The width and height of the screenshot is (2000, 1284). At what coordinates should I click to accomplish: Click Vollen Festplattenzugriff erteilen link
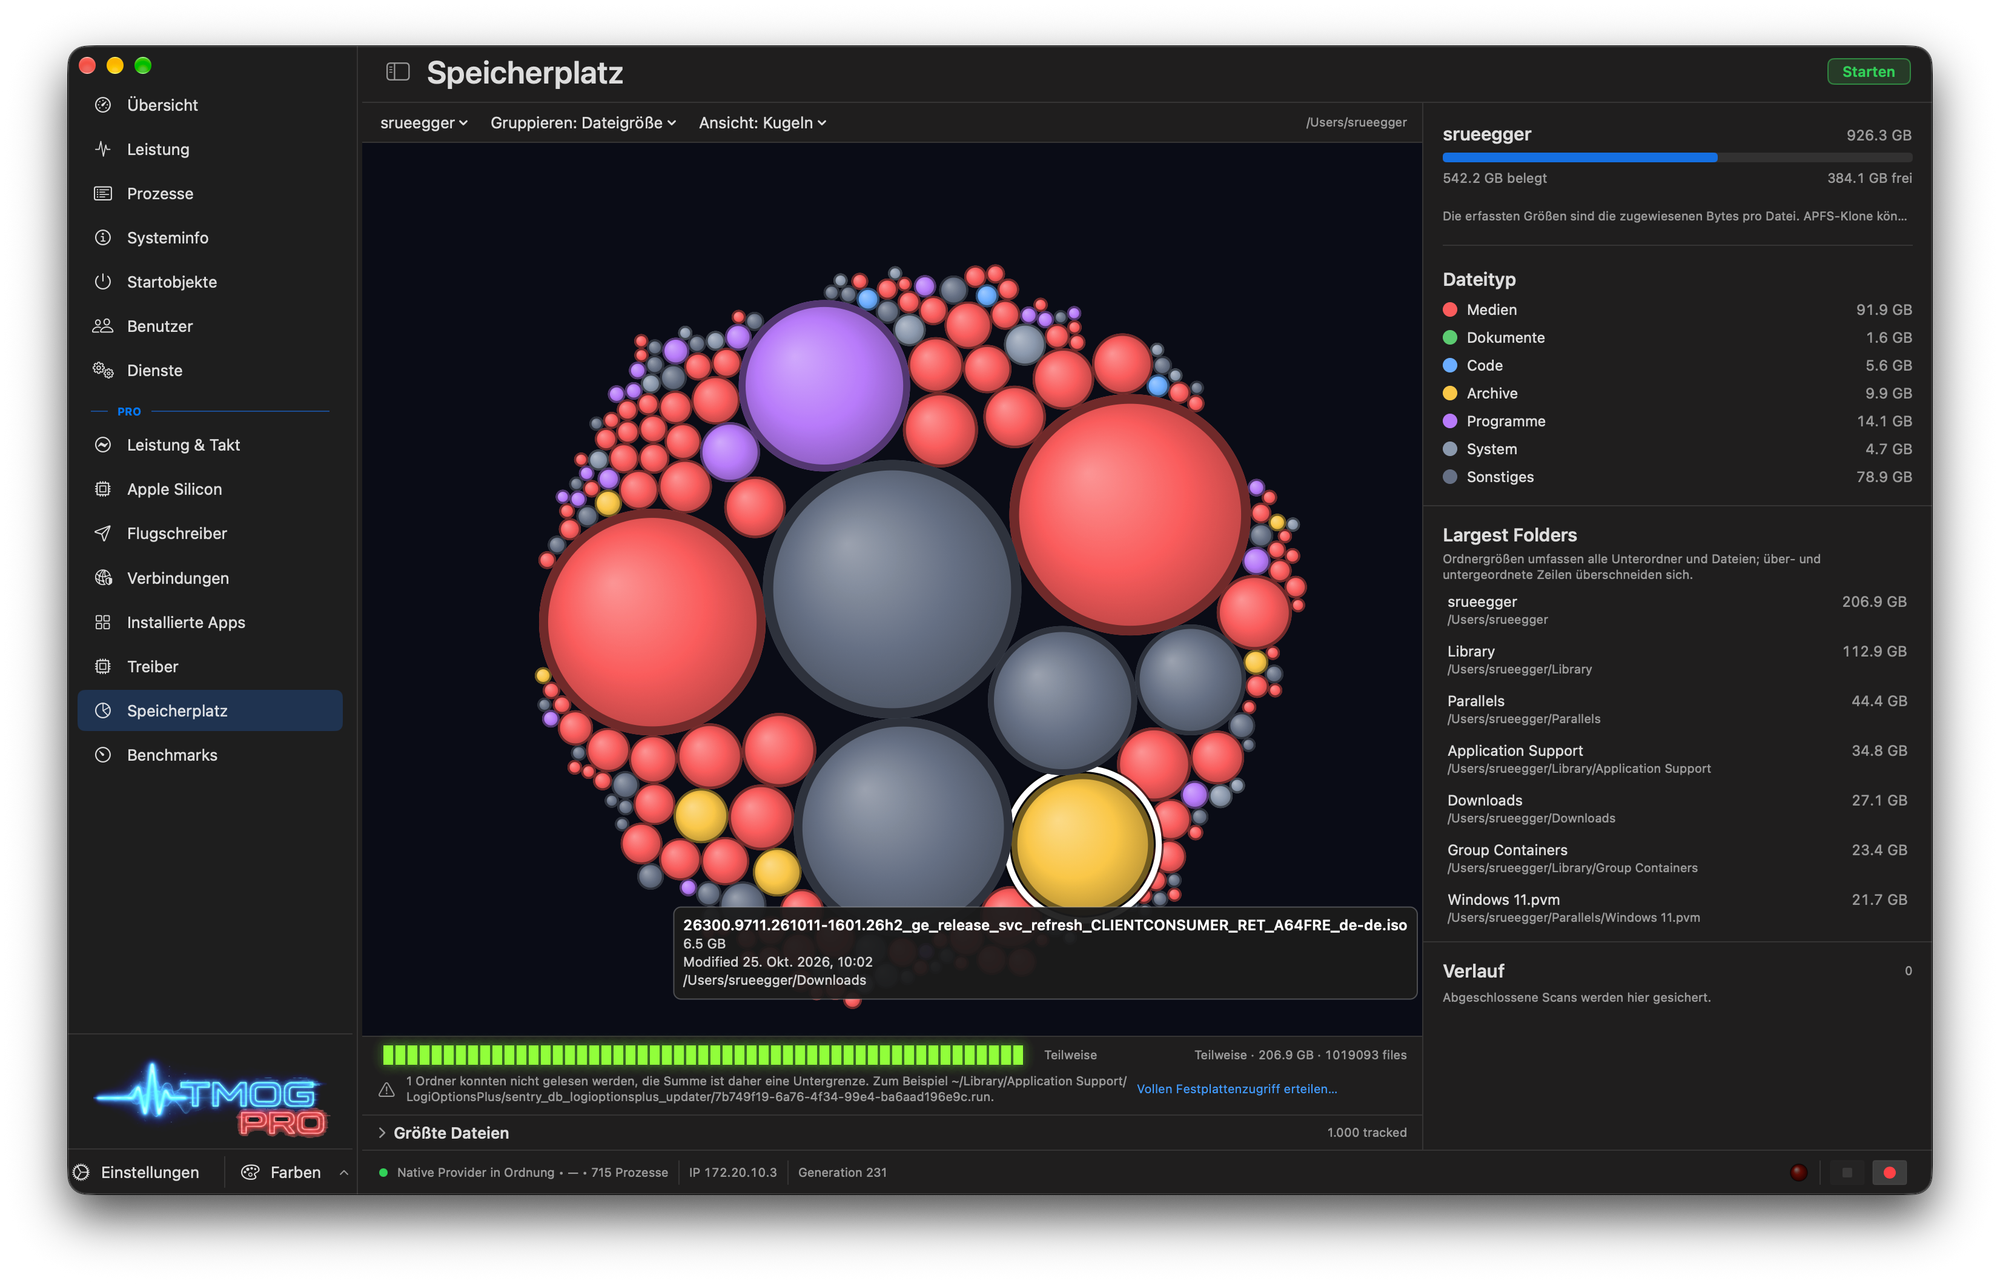pos(1236,1089)
